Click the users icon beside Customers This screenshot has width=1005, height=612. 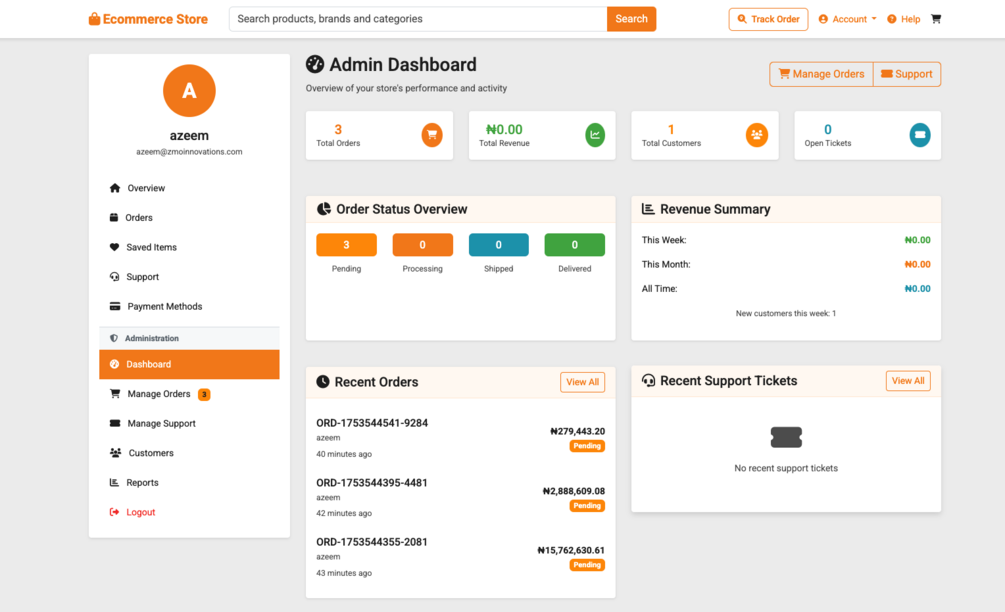point(115,452)
